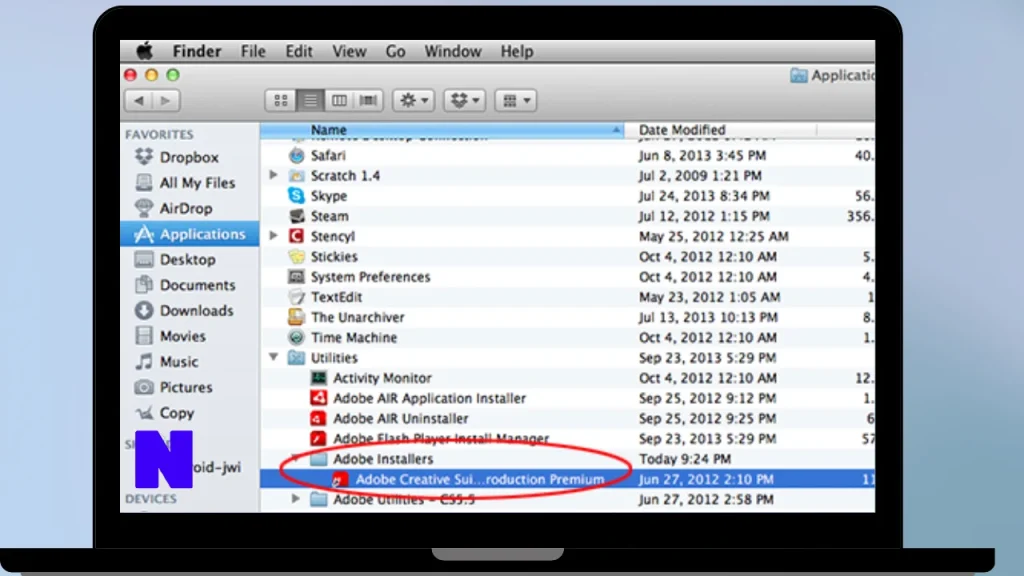Sort by the Date Modified column header
1024x576 pixels.
[720, 130]
